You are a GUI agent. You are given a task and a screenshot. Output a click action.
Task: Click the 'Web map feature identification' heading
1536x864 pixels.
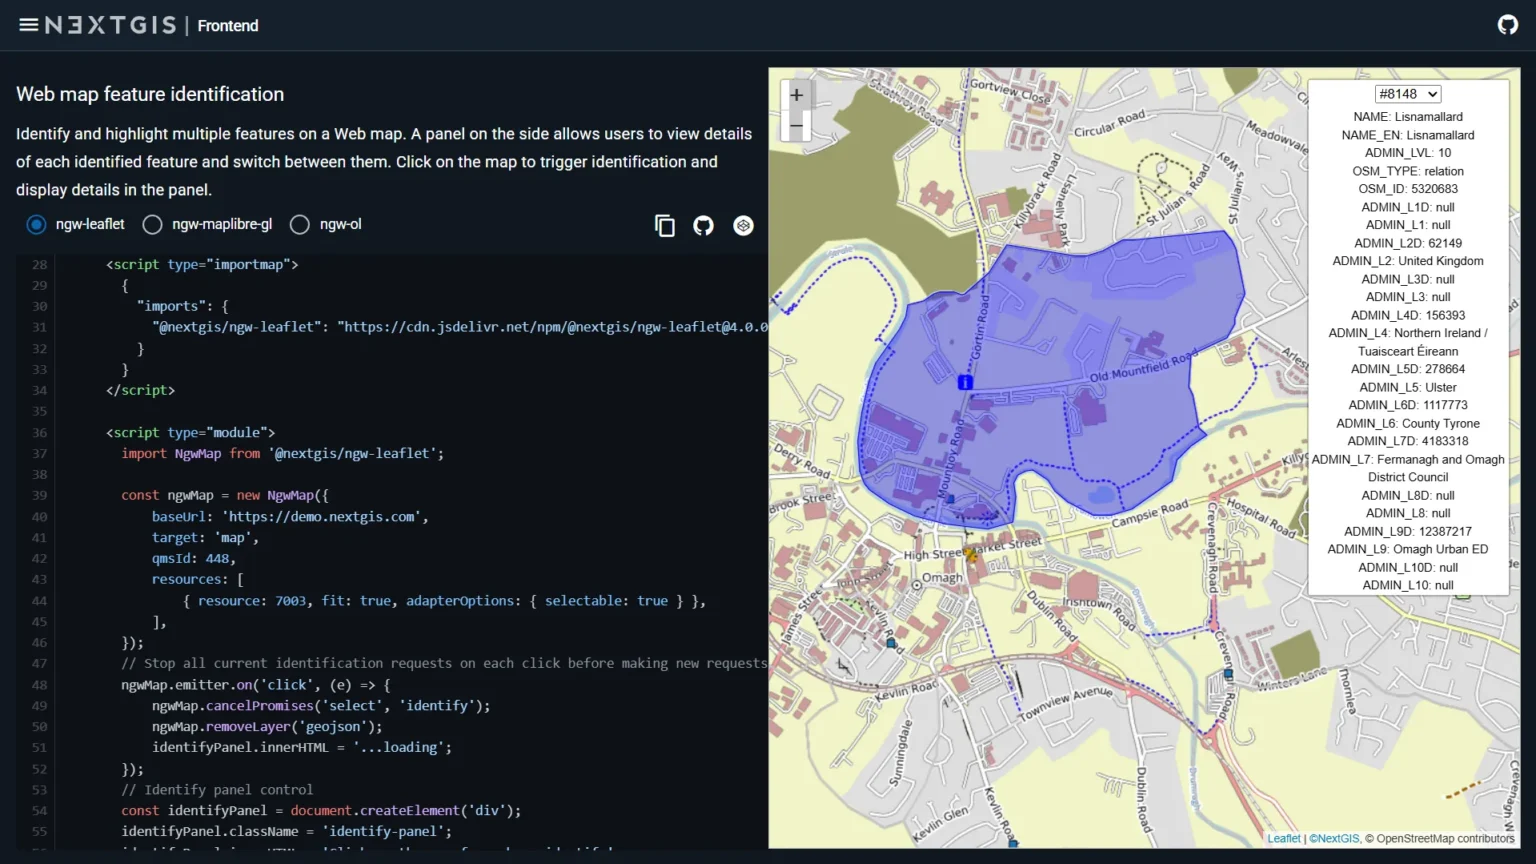[150, 94]
